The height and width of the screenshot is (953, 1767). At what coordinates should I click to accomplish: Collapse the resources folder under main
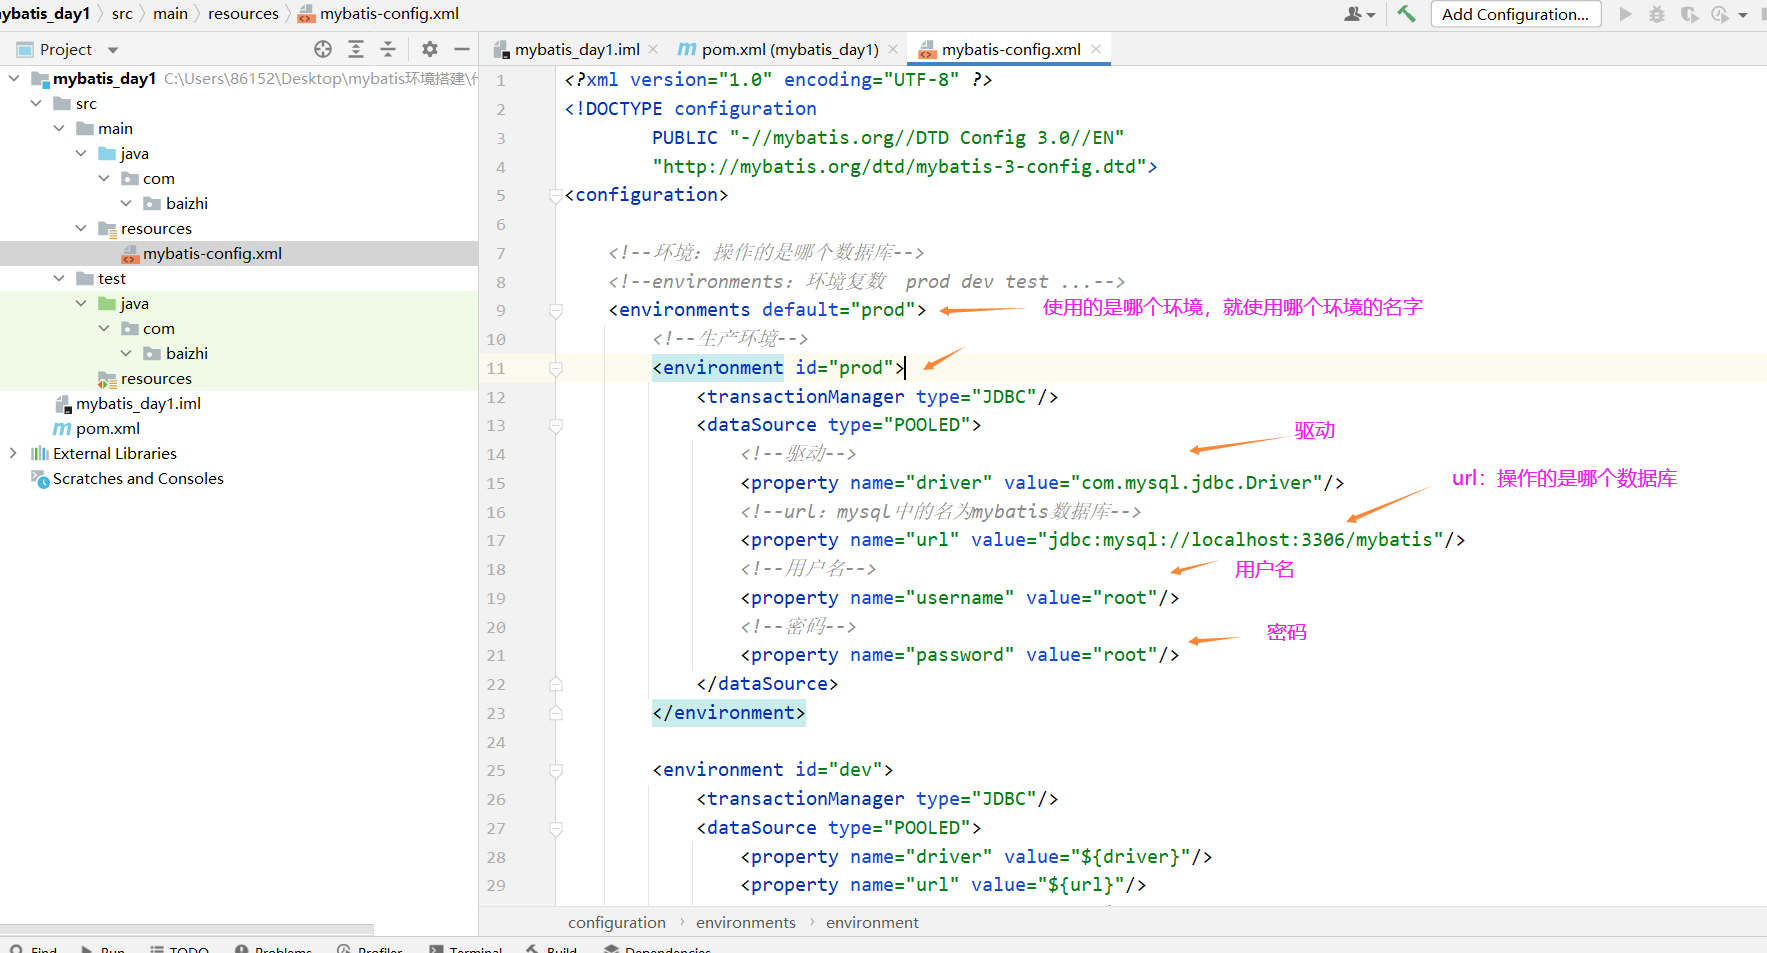pos(81,228)
